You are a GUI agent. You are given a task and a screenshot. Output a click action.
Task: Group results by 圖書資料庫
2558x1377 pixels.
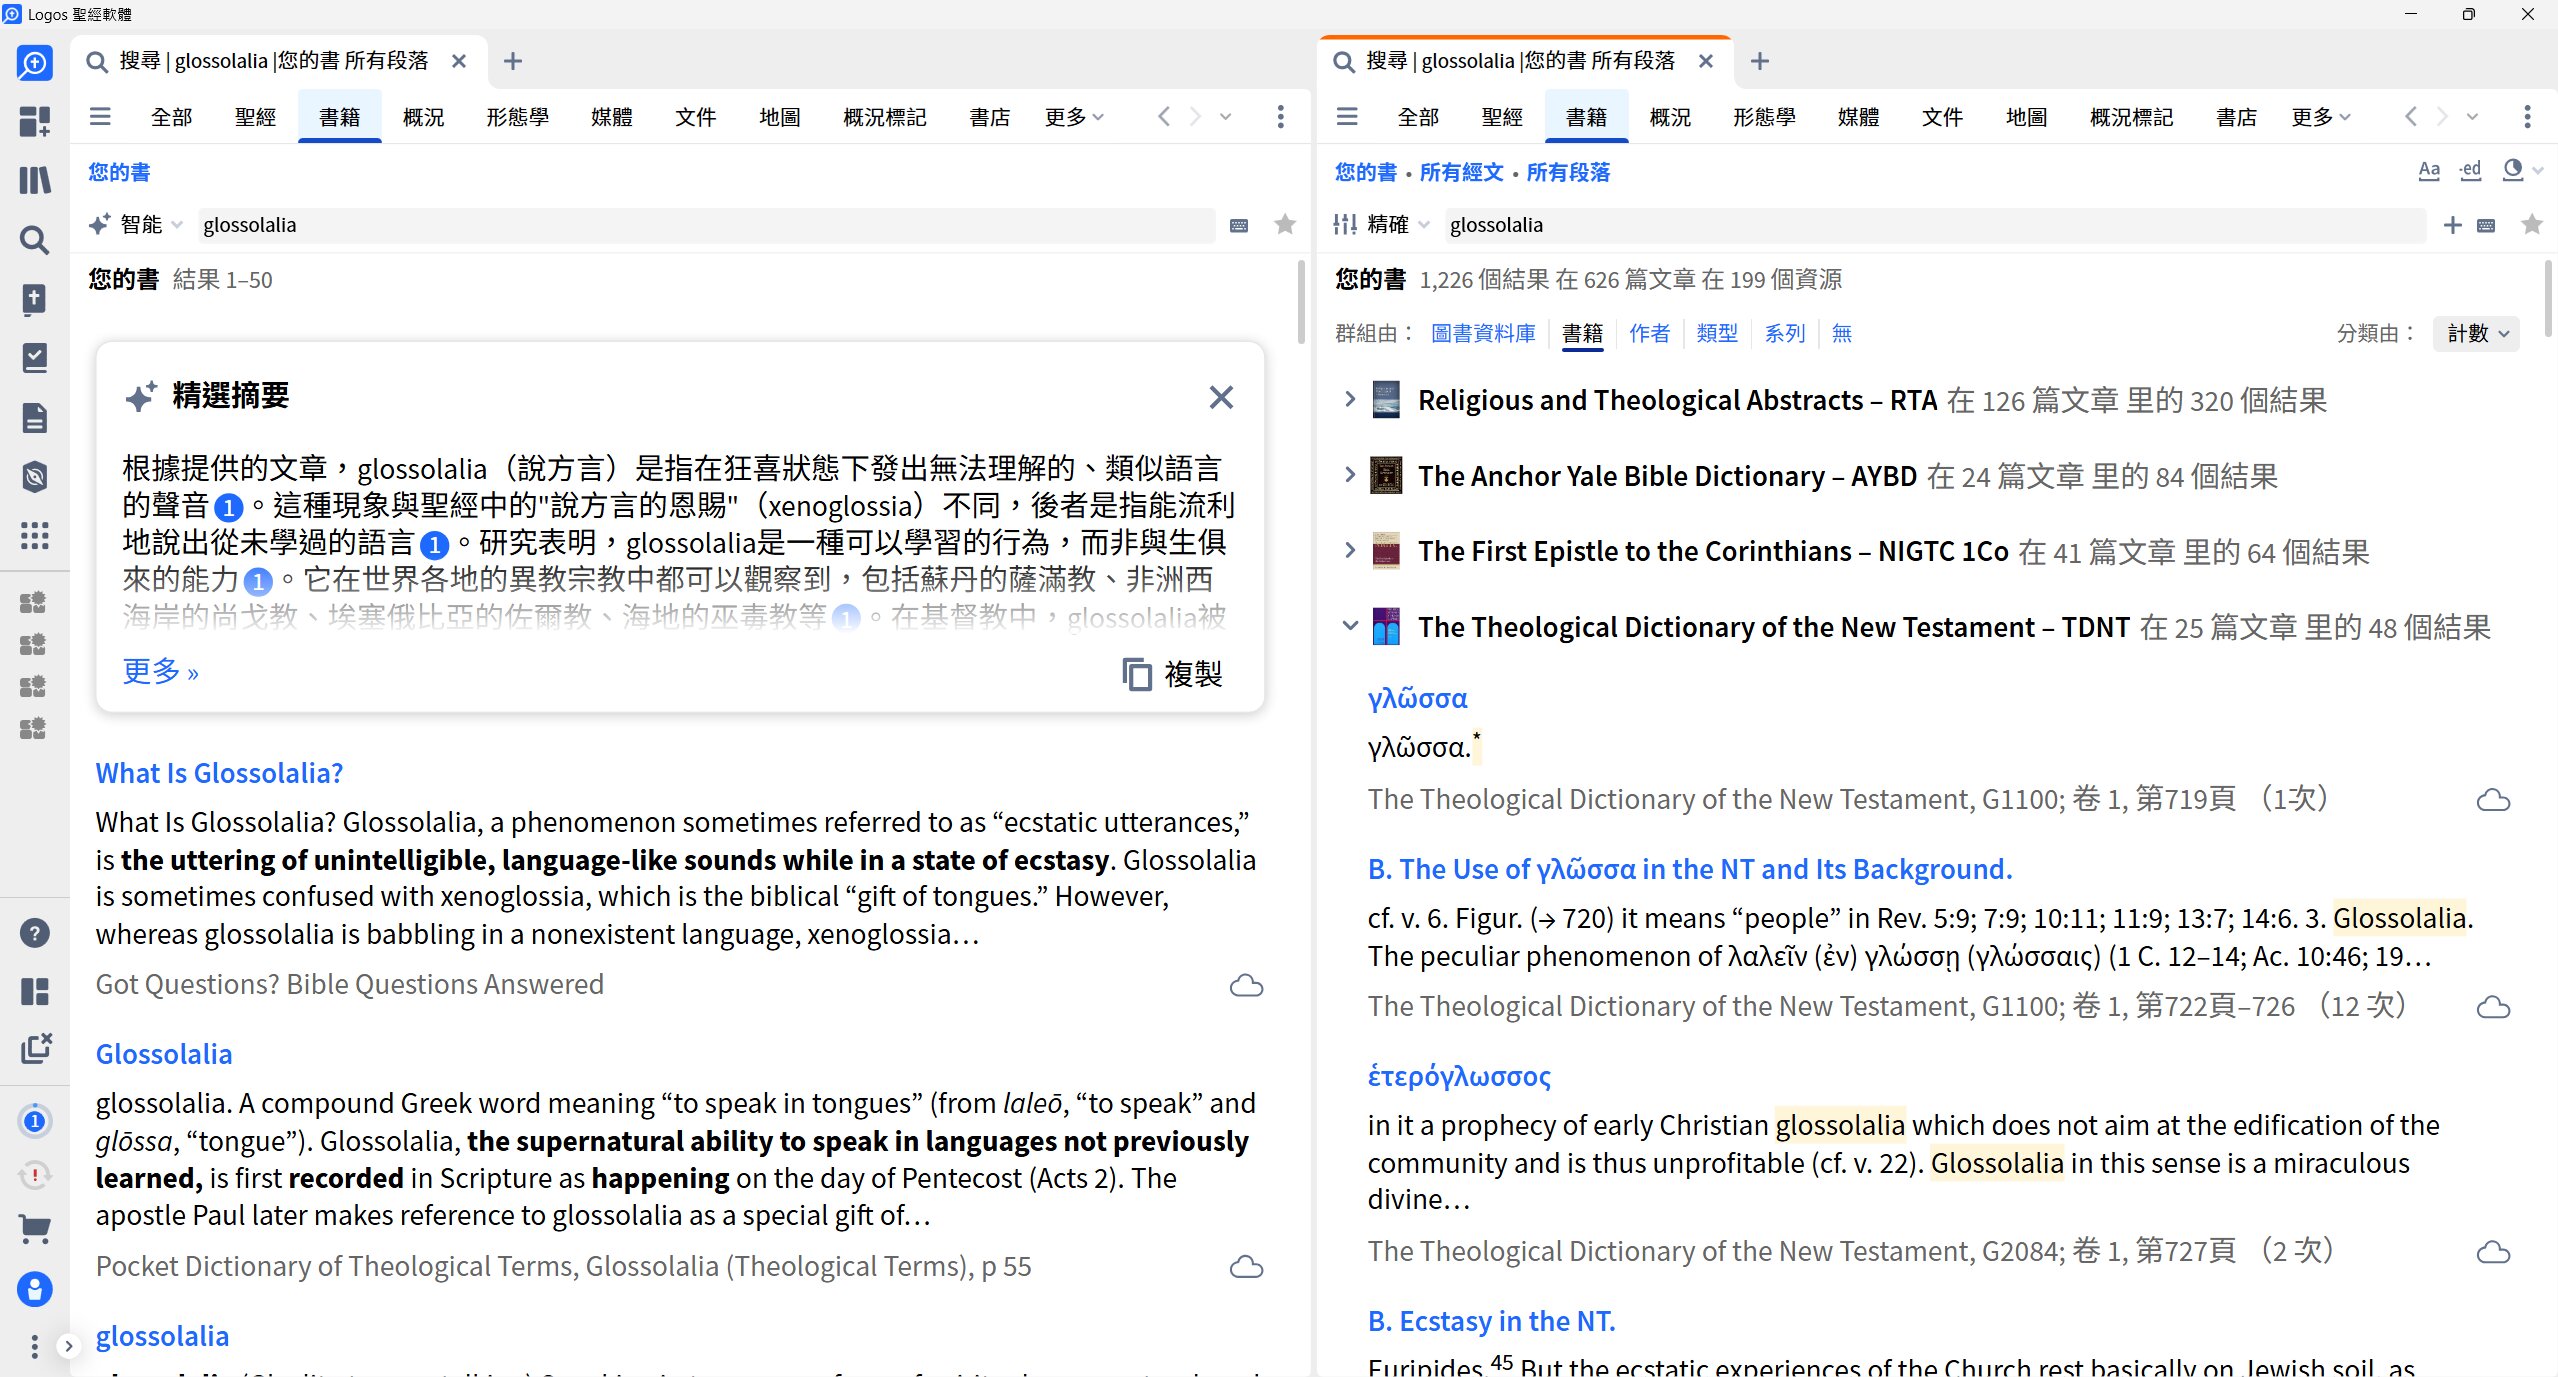1483,334
